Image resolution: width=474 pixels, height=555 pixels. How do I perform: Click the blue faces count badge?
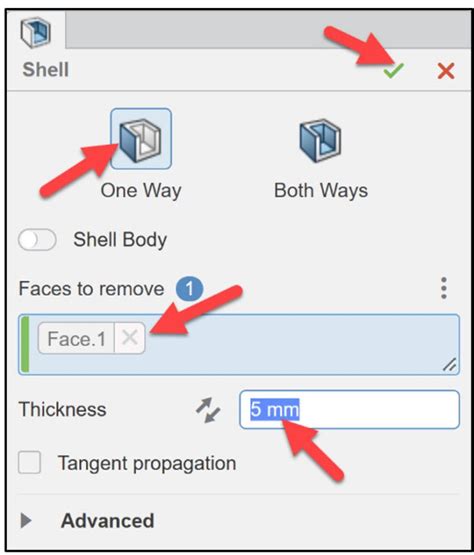189,289
